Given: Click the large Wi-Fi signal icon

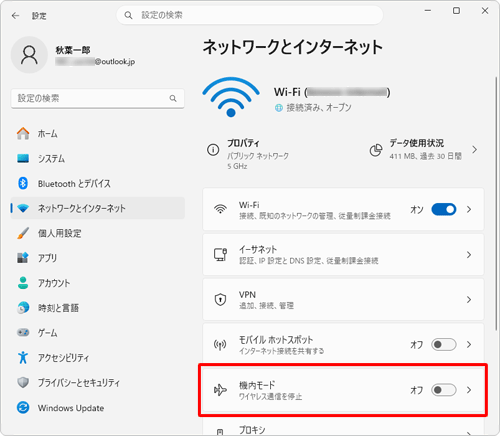Looking at the screenshot, I should 231,97.
